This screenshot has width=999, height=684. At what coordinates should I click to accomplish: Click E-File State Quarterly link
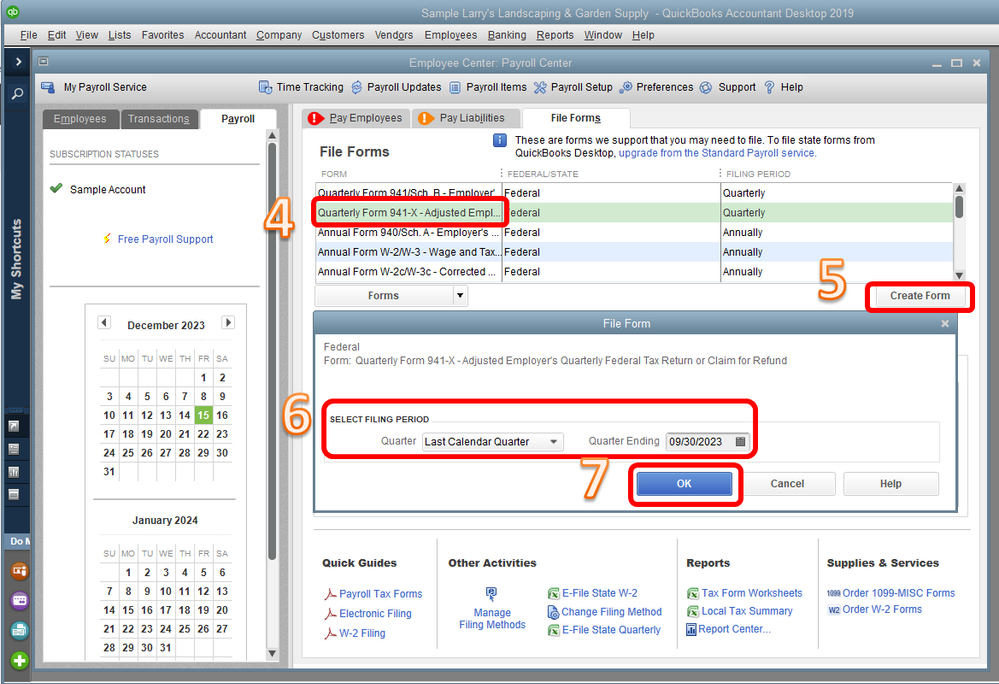(611, 630)
